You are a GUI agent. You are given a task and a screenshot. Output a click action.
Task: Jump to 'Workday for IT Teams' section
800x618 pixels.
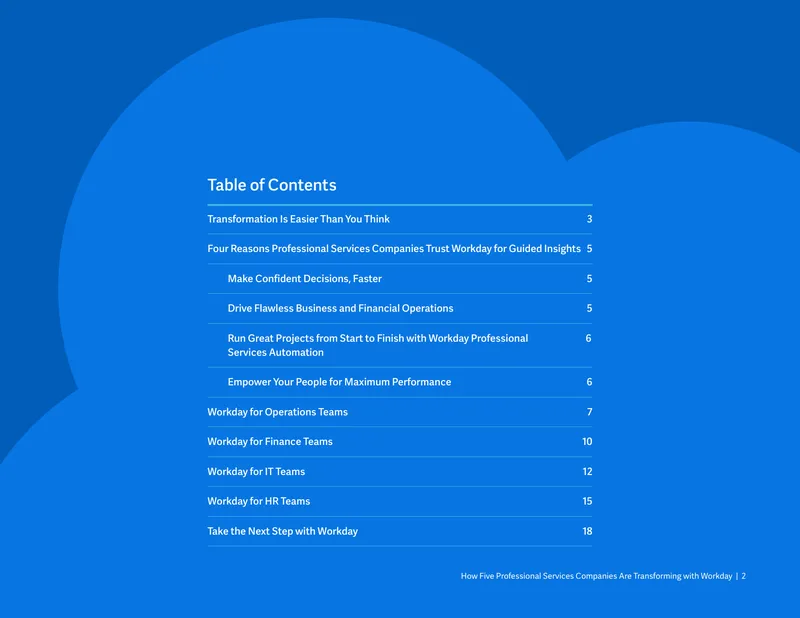(x=256, y=472)
